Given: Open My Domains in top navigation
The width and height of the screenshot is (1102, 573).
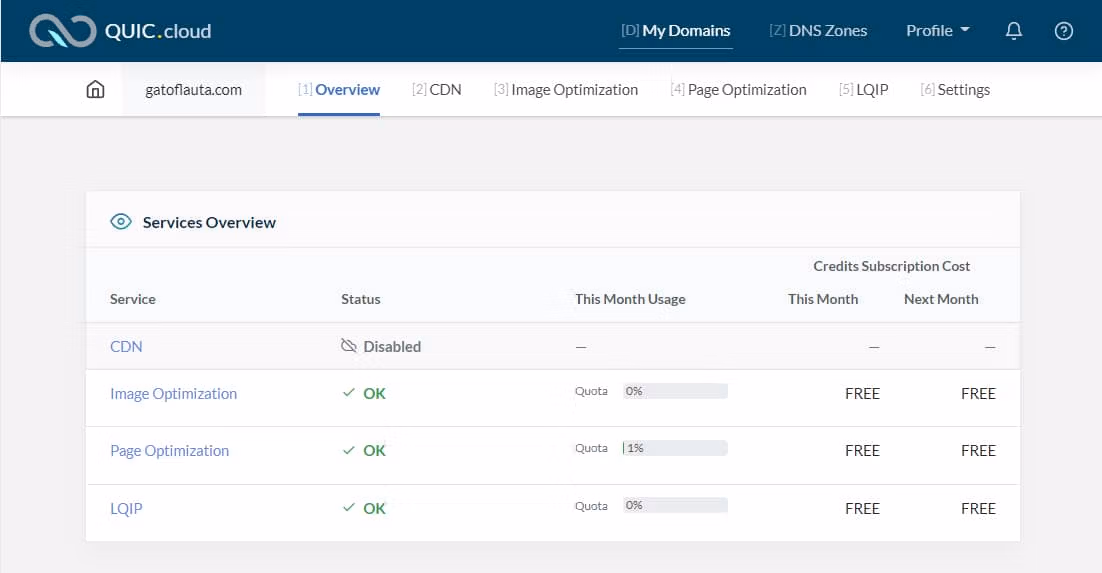Looking at the screenshot, I should [675, 31].
